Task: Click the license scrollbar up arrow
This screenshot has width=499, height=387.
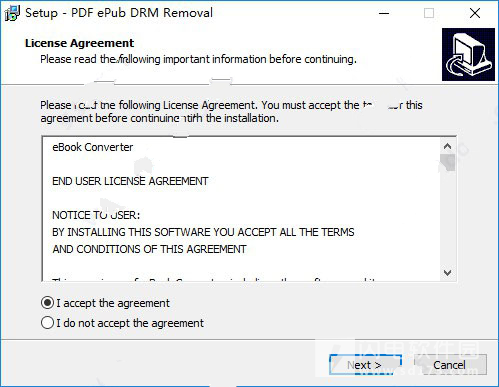Action: pyautogui.click(x=448, y=146)
